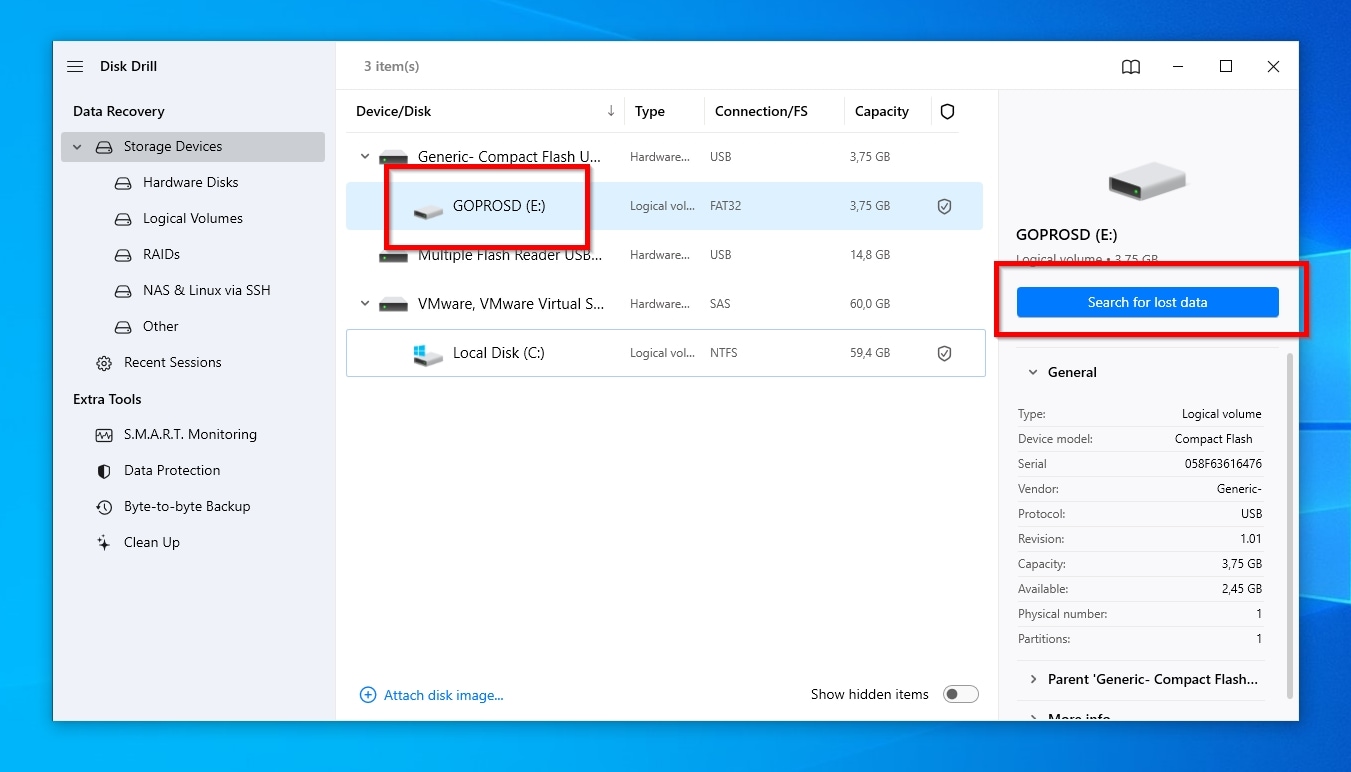Click the Generic- Compact Flash drive icon
Screen dimensions: 1351x772
[x=394, y=157]
